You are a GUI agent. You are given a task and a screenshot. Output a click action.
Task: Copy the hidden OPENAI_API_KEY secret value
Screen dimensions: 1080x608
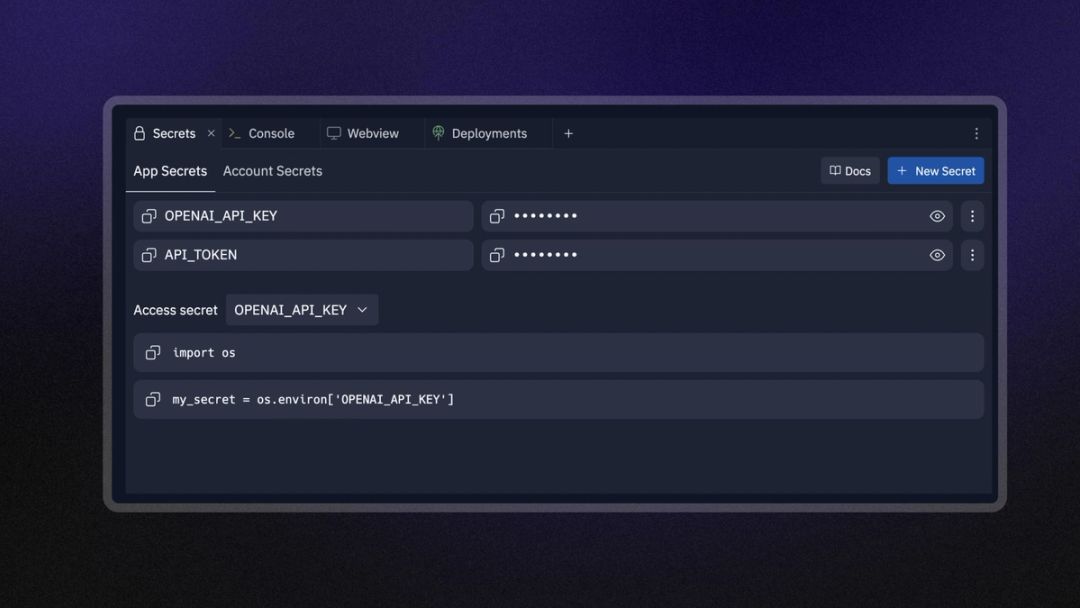coord(497,215)
